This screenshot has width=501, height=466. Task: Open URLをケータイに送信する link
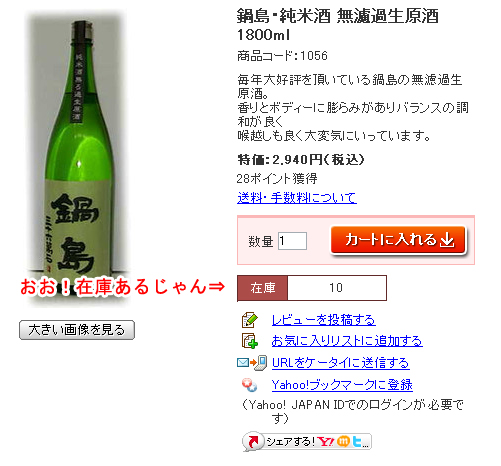pyautogui.click(x=341, y=363)
